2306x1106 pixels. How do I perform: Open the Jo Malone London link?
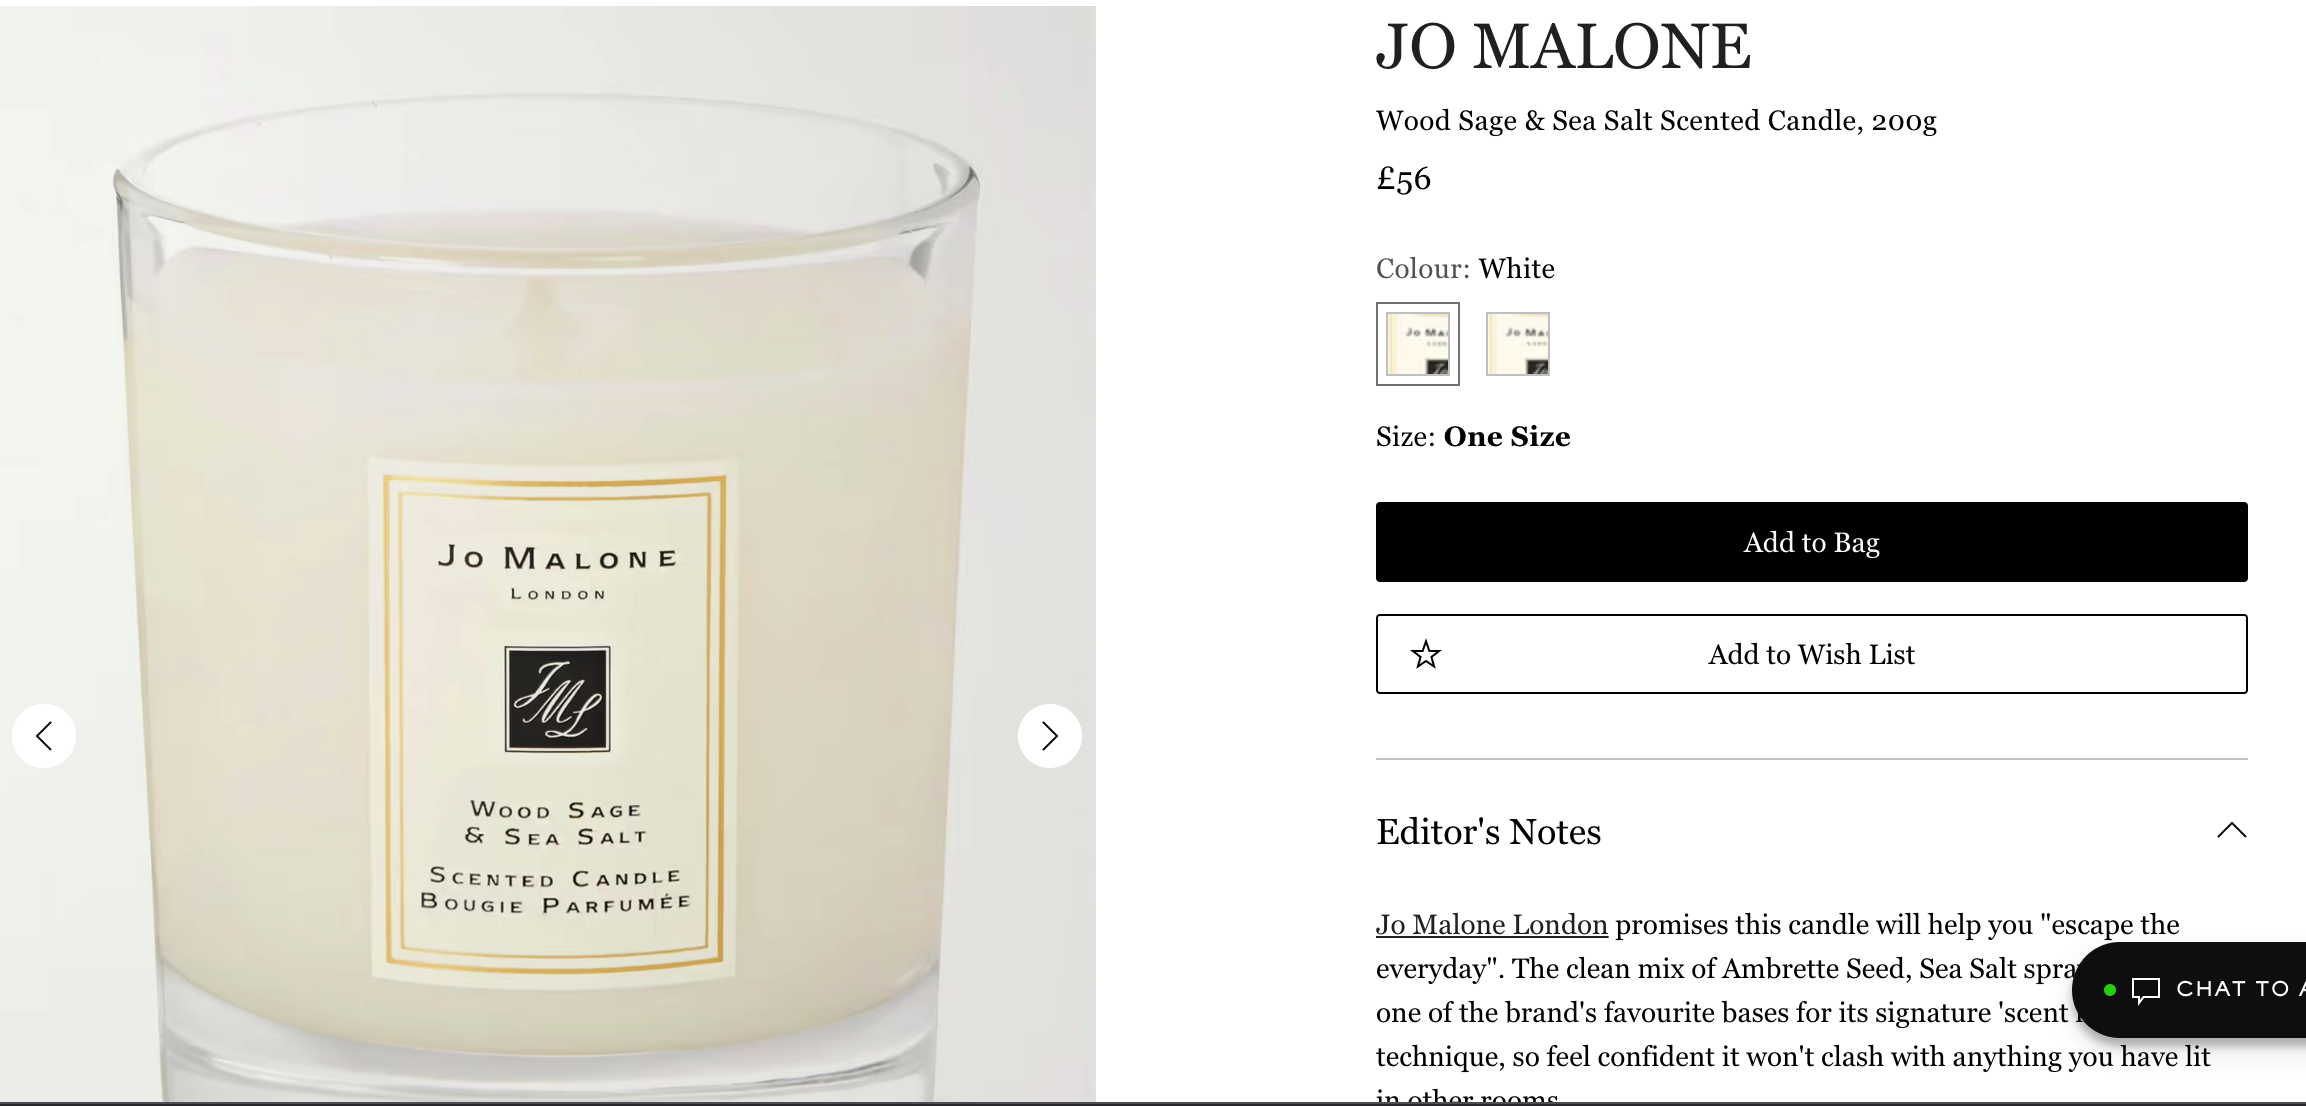coord(1492,925)
